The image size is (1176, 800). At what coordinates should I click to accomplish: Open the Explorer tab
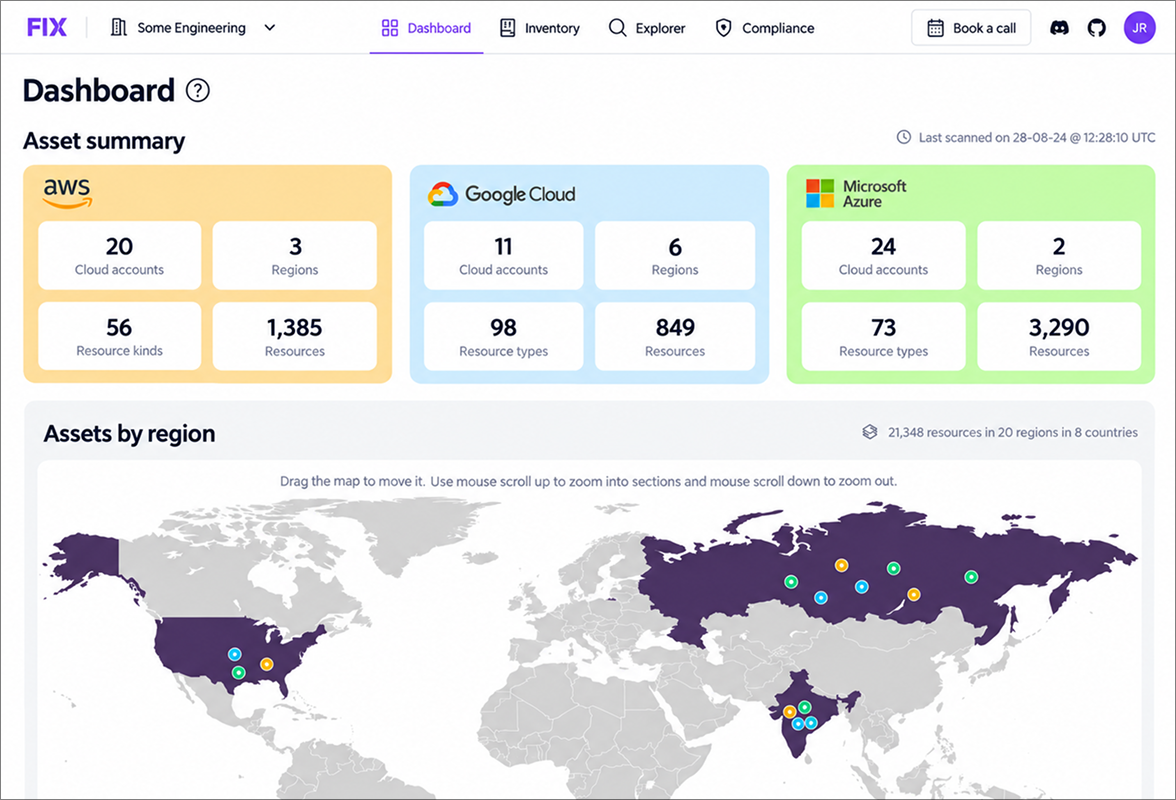pyautogui.click(x=647, y=28)
